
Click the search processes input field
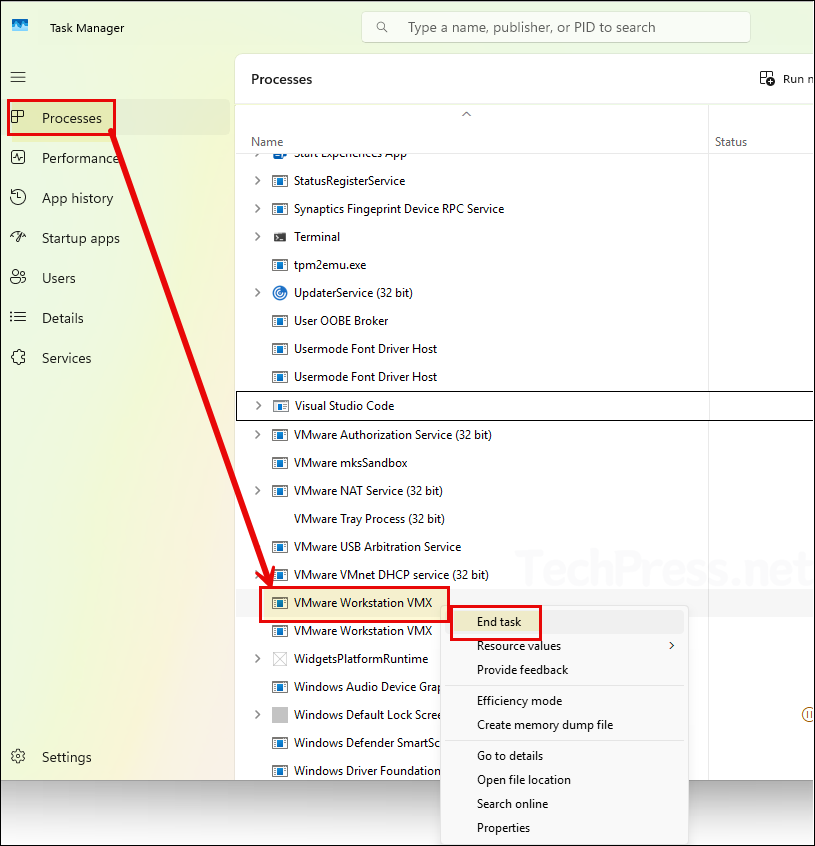click(x=555, y=27)
